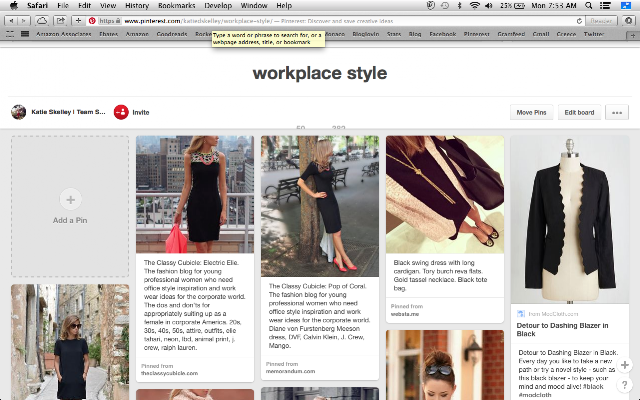
Task: Click the battery status indicator
Action: click(x=513, y=5)
